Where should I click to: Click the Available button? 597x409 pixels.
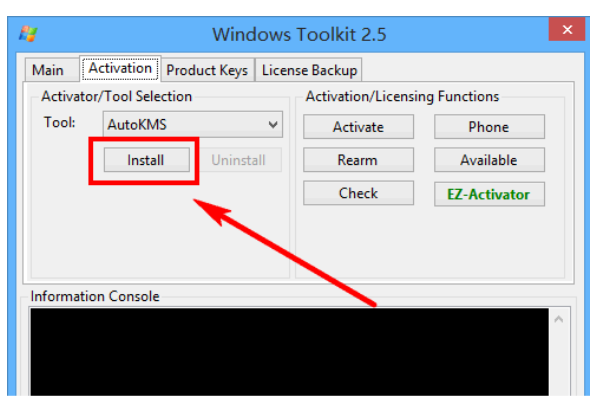click(489, 160)
